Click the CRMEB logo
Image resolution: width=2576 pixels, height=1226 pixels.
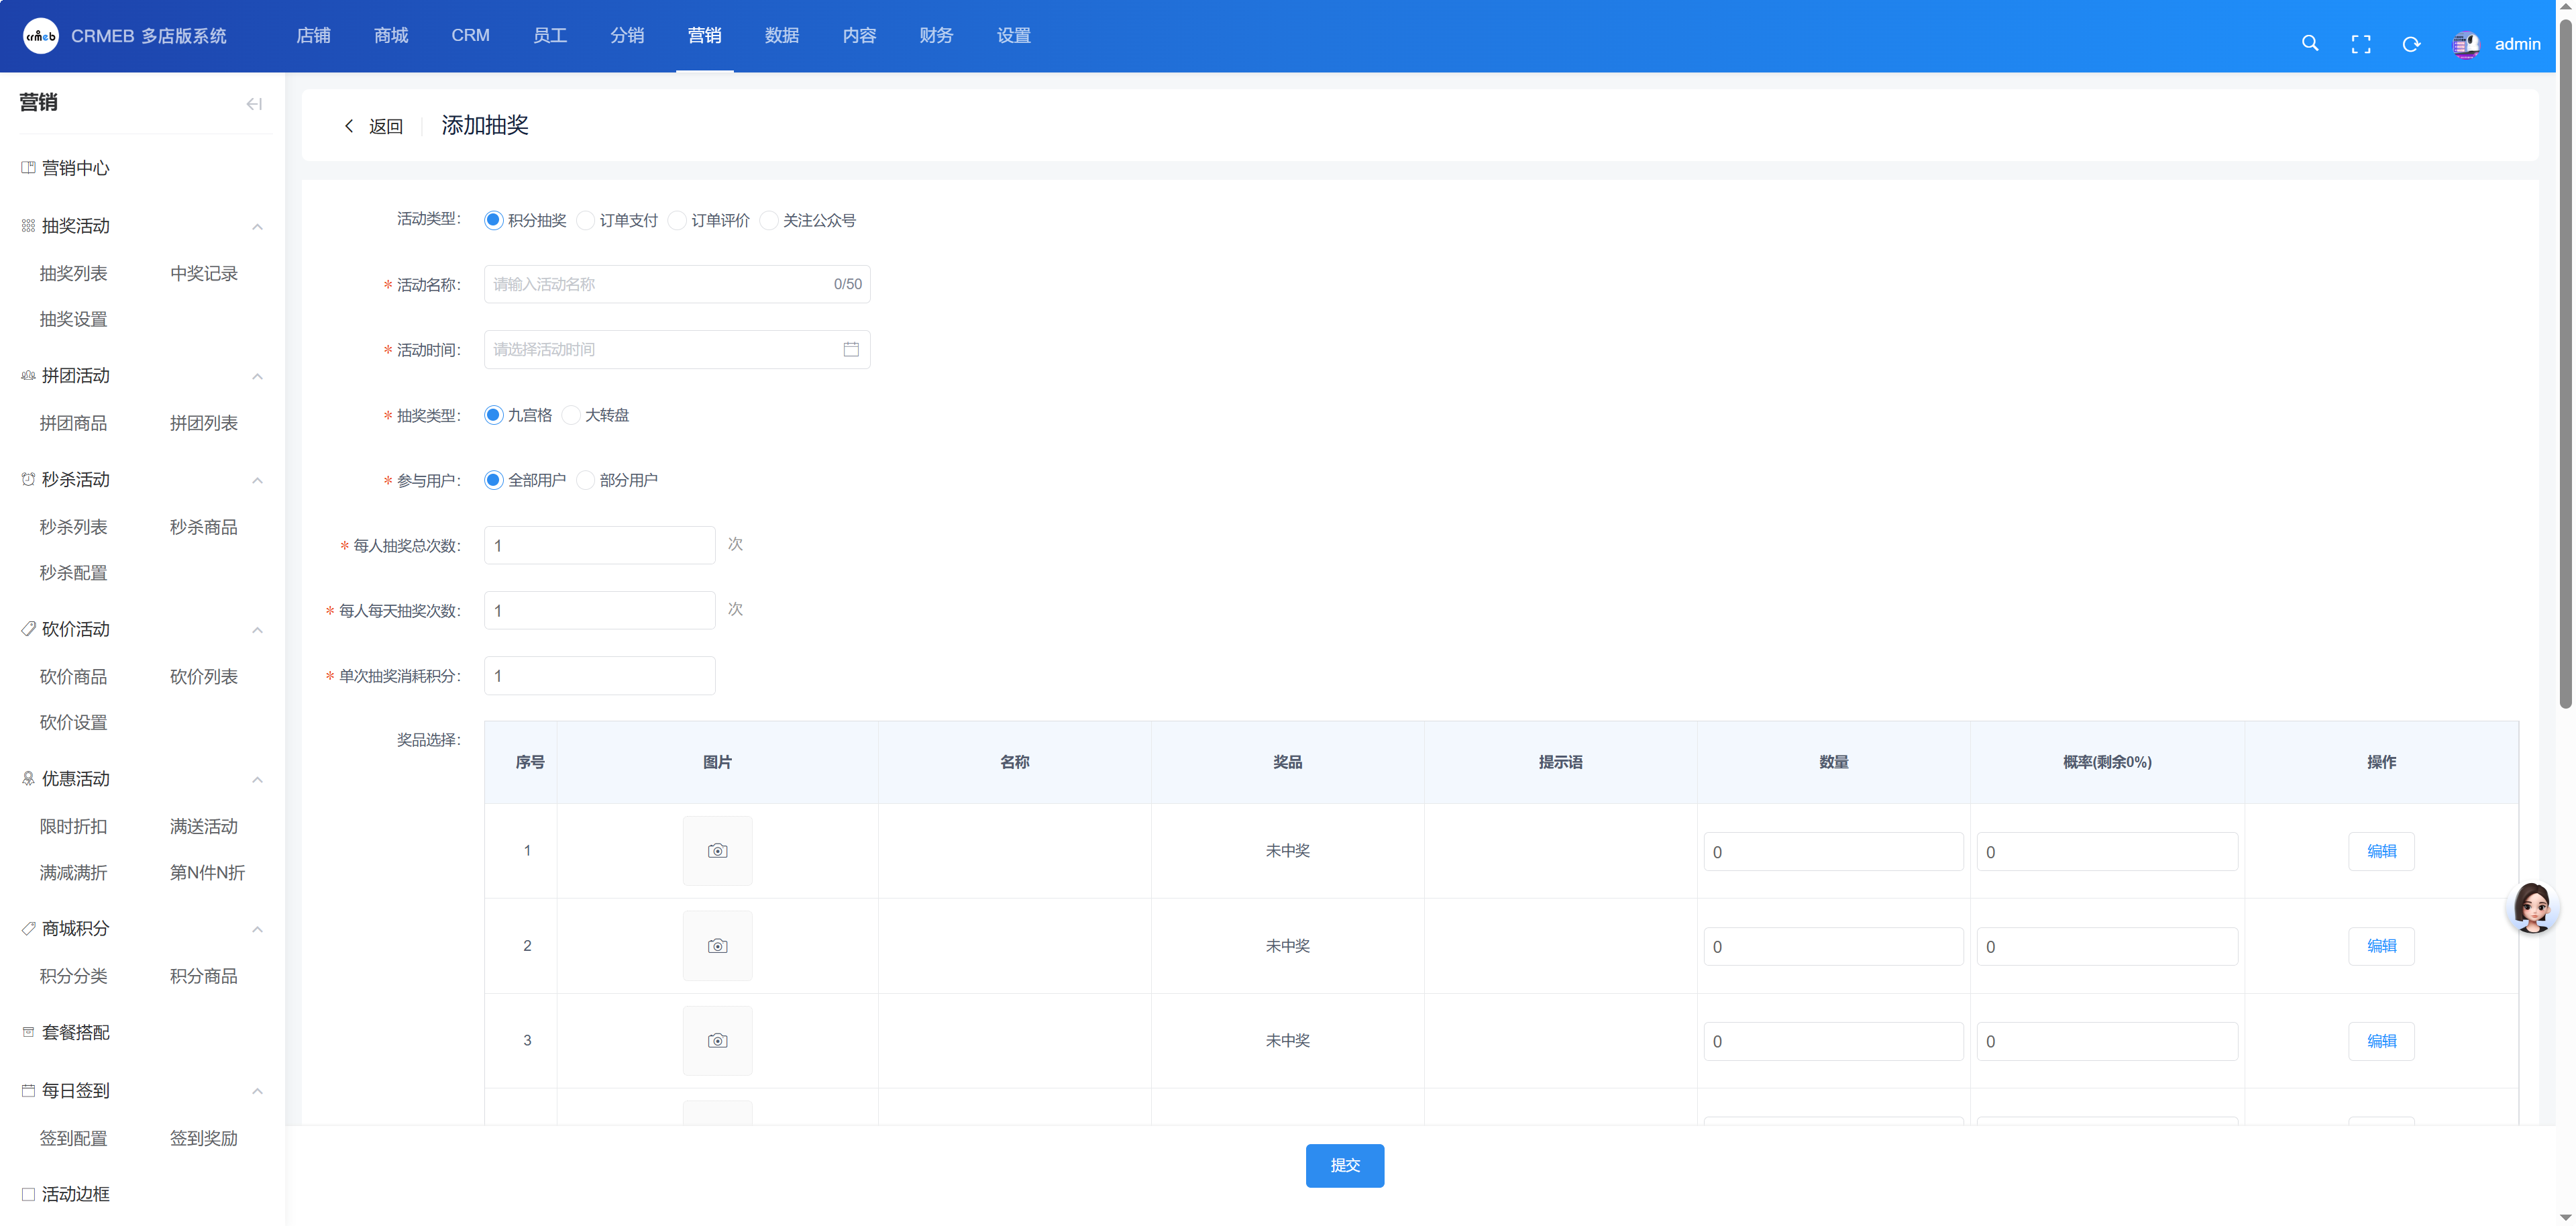41,36
